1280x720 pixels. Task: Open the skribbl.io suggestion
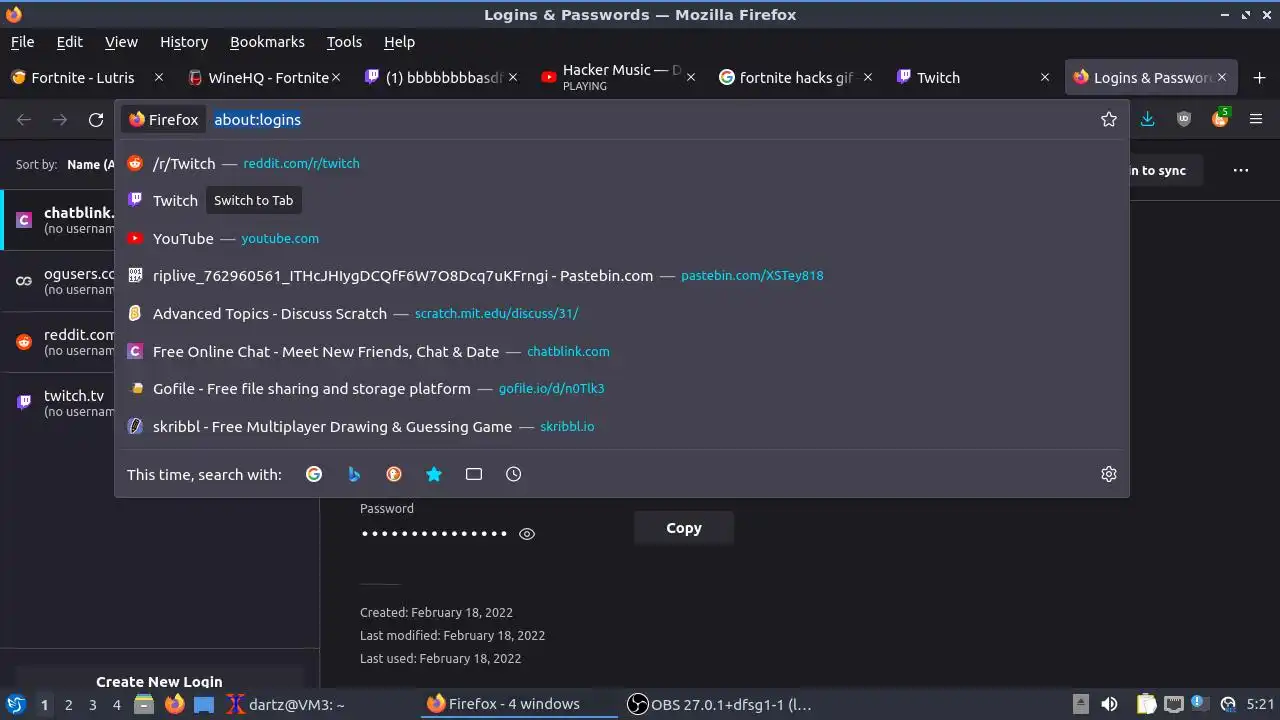(622, 426)
